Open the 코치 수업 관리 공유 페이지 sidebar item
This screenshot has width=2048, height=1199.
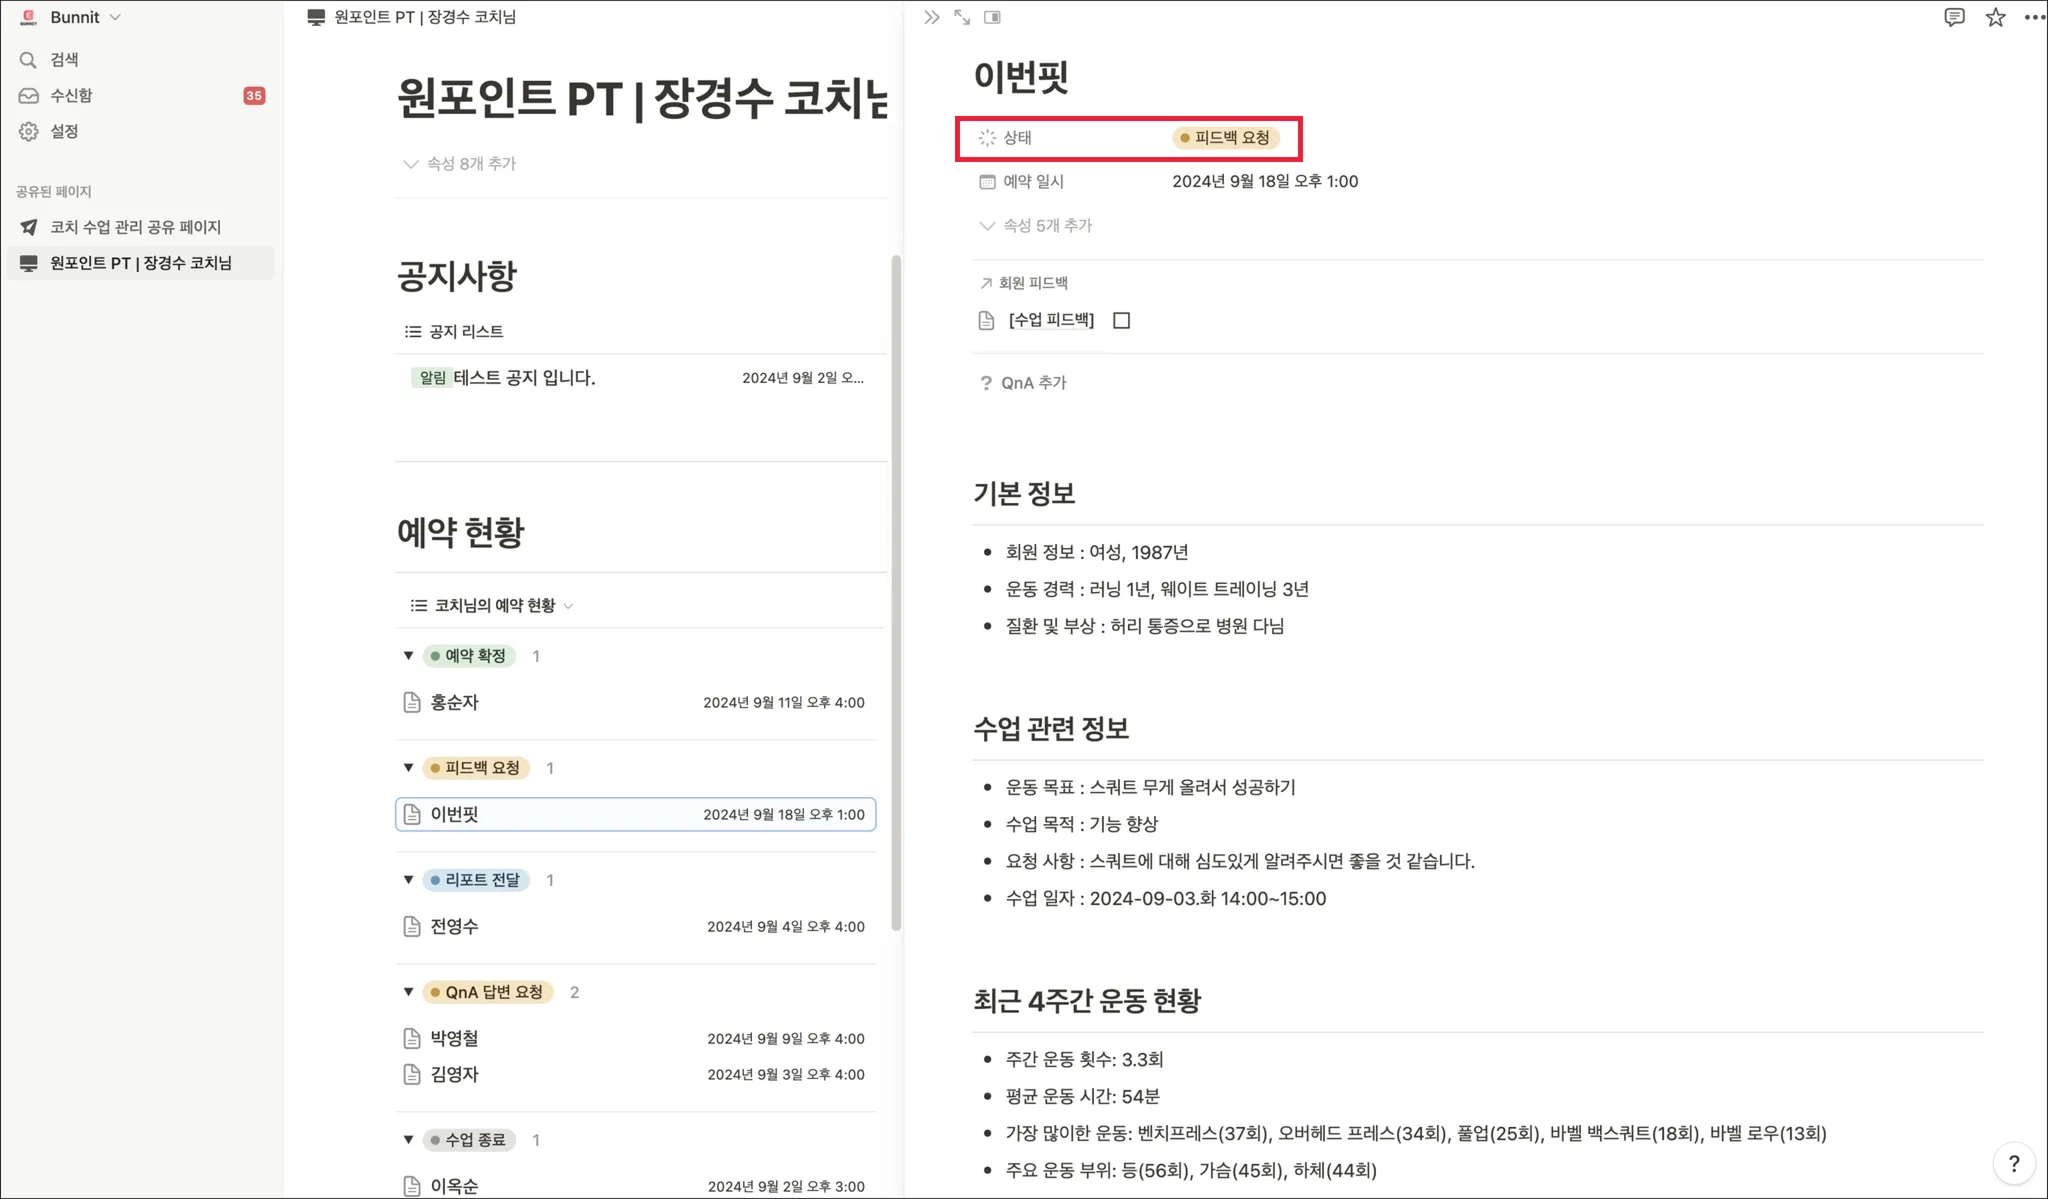[x=135, y=227]
